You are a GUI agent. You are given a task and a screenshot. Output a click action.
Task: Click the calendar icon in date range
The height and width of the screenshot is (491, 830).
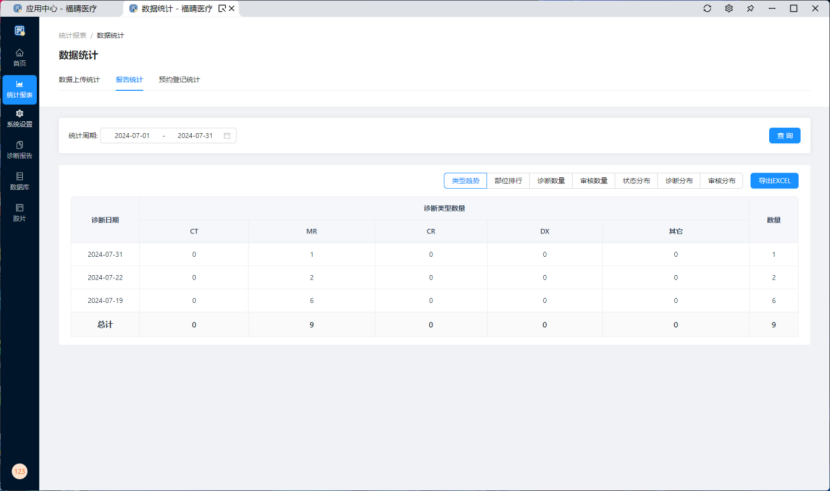click(227, 135)
